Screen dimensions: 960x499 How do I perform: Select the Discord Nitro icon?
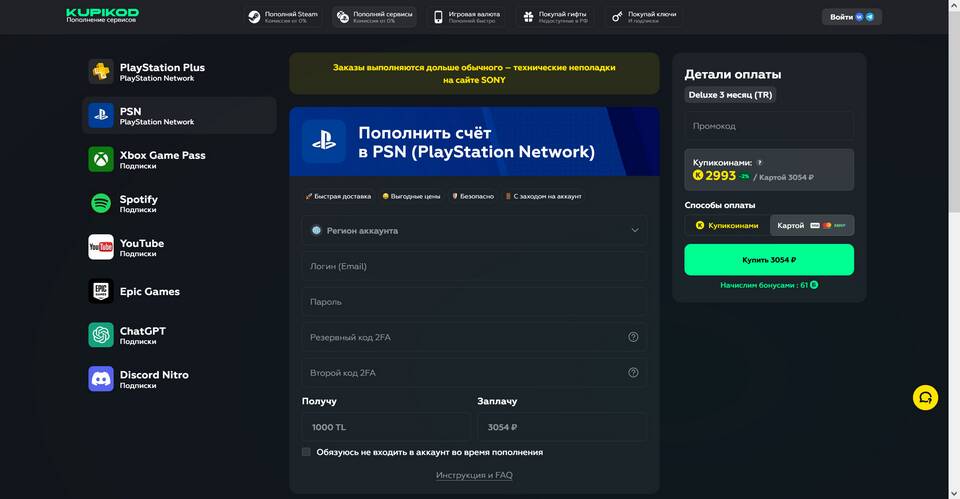[101, 379]
